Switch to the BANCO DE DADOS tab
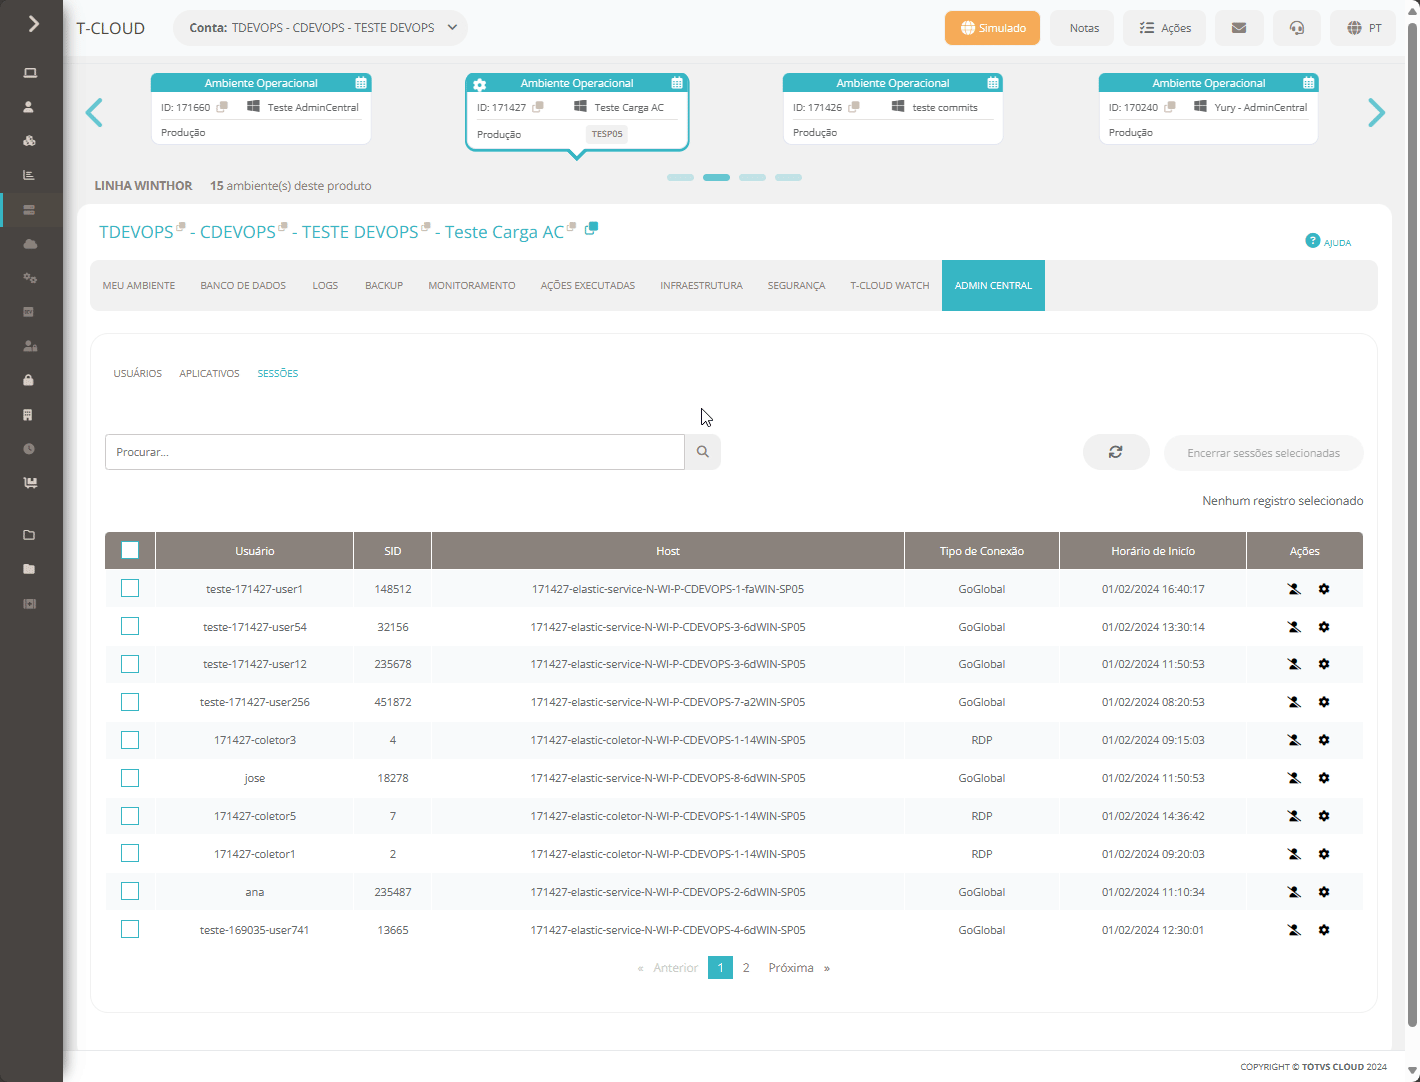This screenshot has width=1420, height=1082. tap(243, 286)
